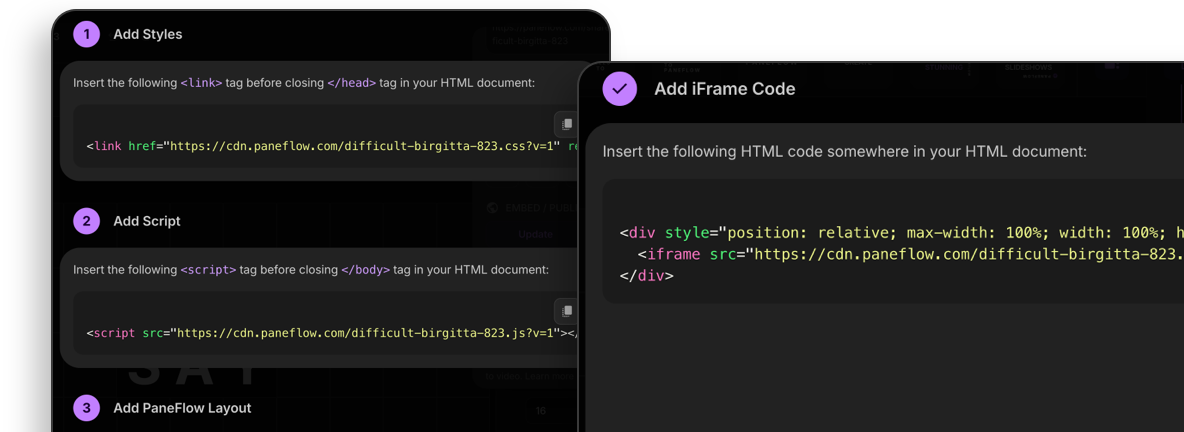Select the step 2 badge beside Add Script
The image size is (1184, 432).
(x=87, y=221)
